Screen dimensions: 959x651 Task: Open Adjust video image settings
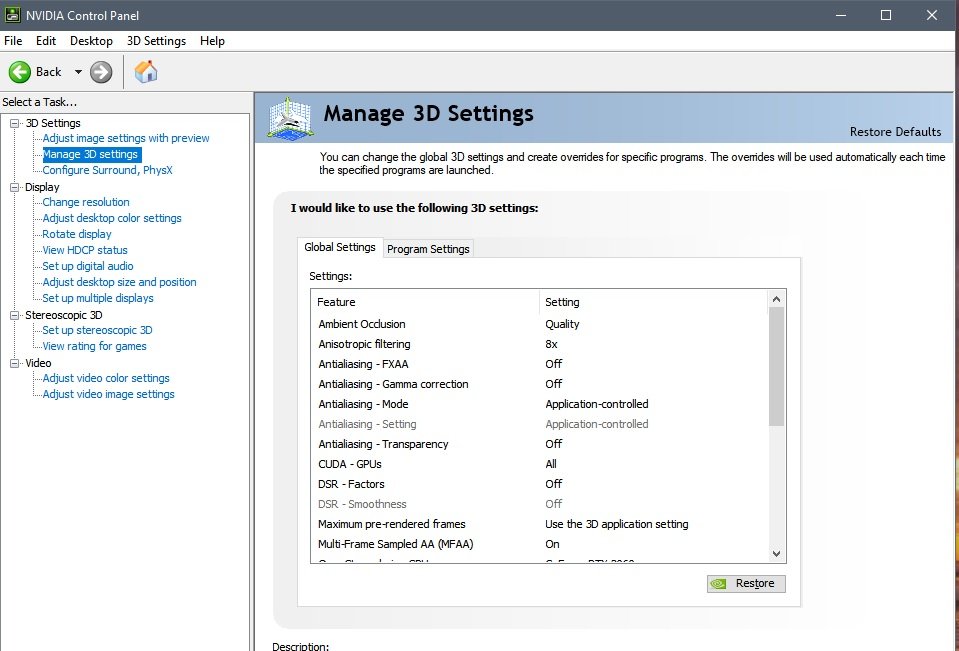click(108, 394)
